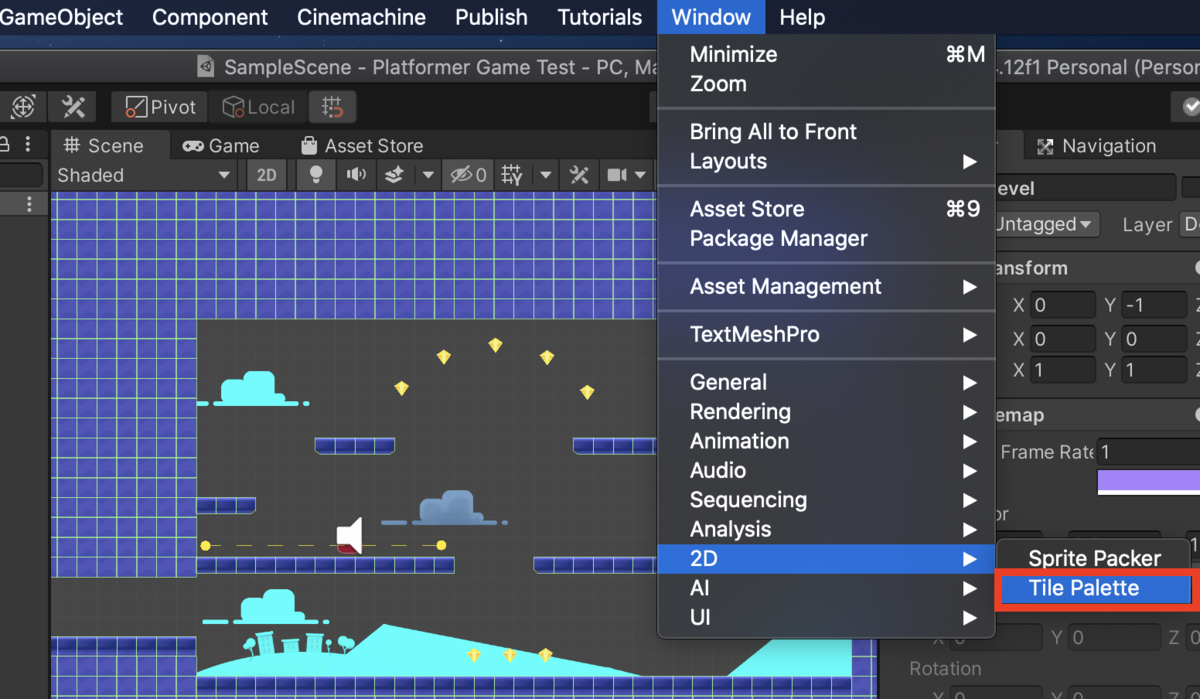Open Asset Store from Window menu
The height and width of the screenshot is (699, 1200).
(x=826, y=209)
